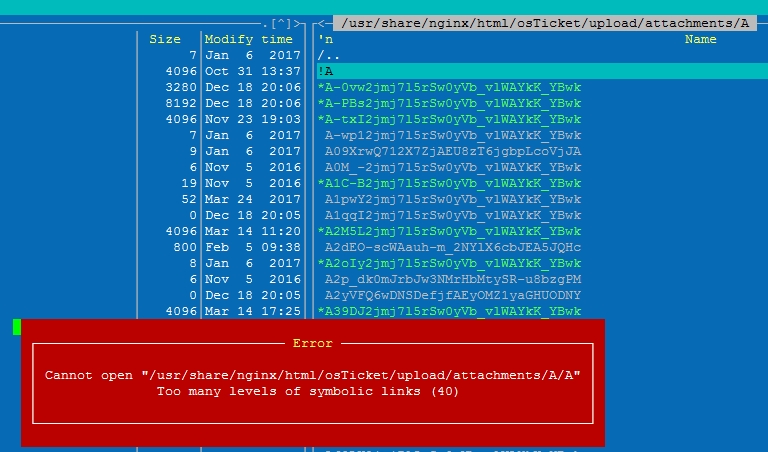Select file *A-PBs2jmj7l5rSw0yVb_vlWAYkK_YBwk
This screenshot has width=768, height=452.
pyautogui.click(x=449, y=103)
